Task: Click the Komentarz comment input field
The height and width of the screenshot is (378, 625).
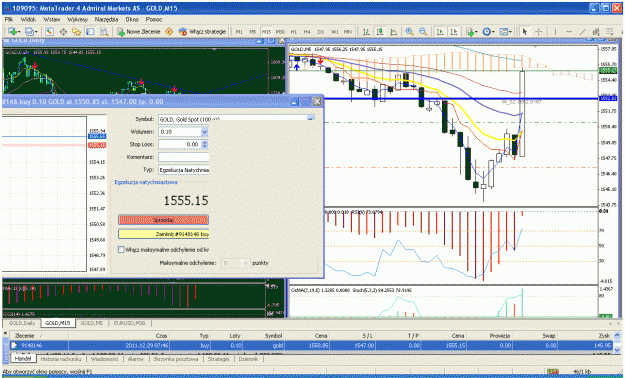Action: point(184,157)
